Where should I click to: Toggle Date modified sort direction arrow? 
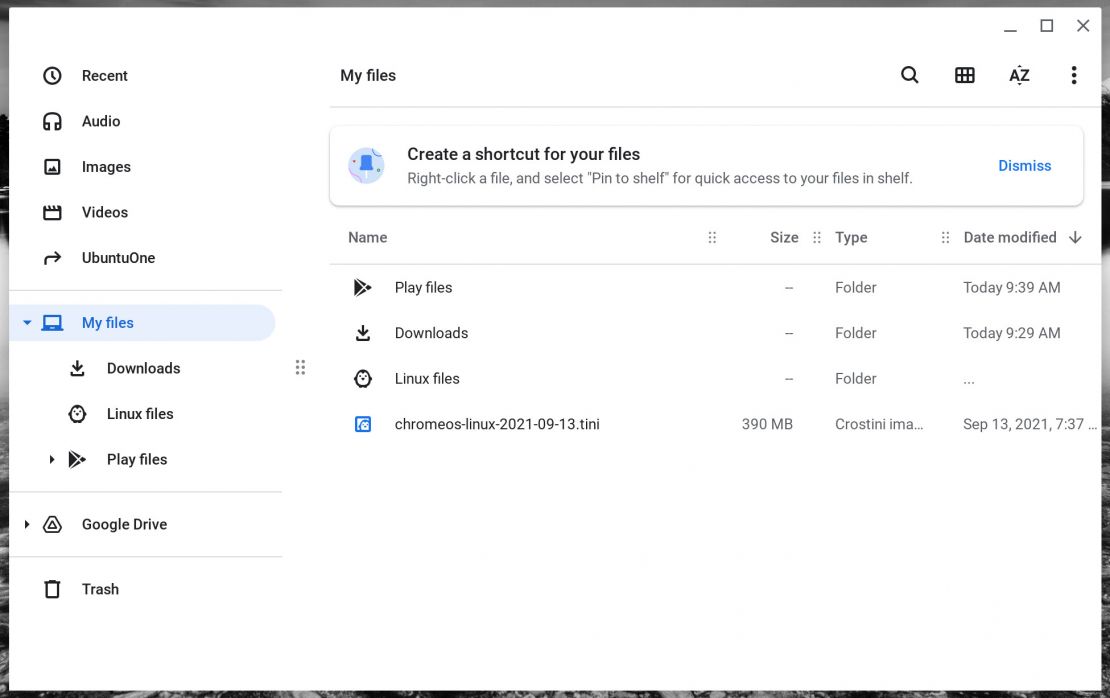(x=1075, y=237)
